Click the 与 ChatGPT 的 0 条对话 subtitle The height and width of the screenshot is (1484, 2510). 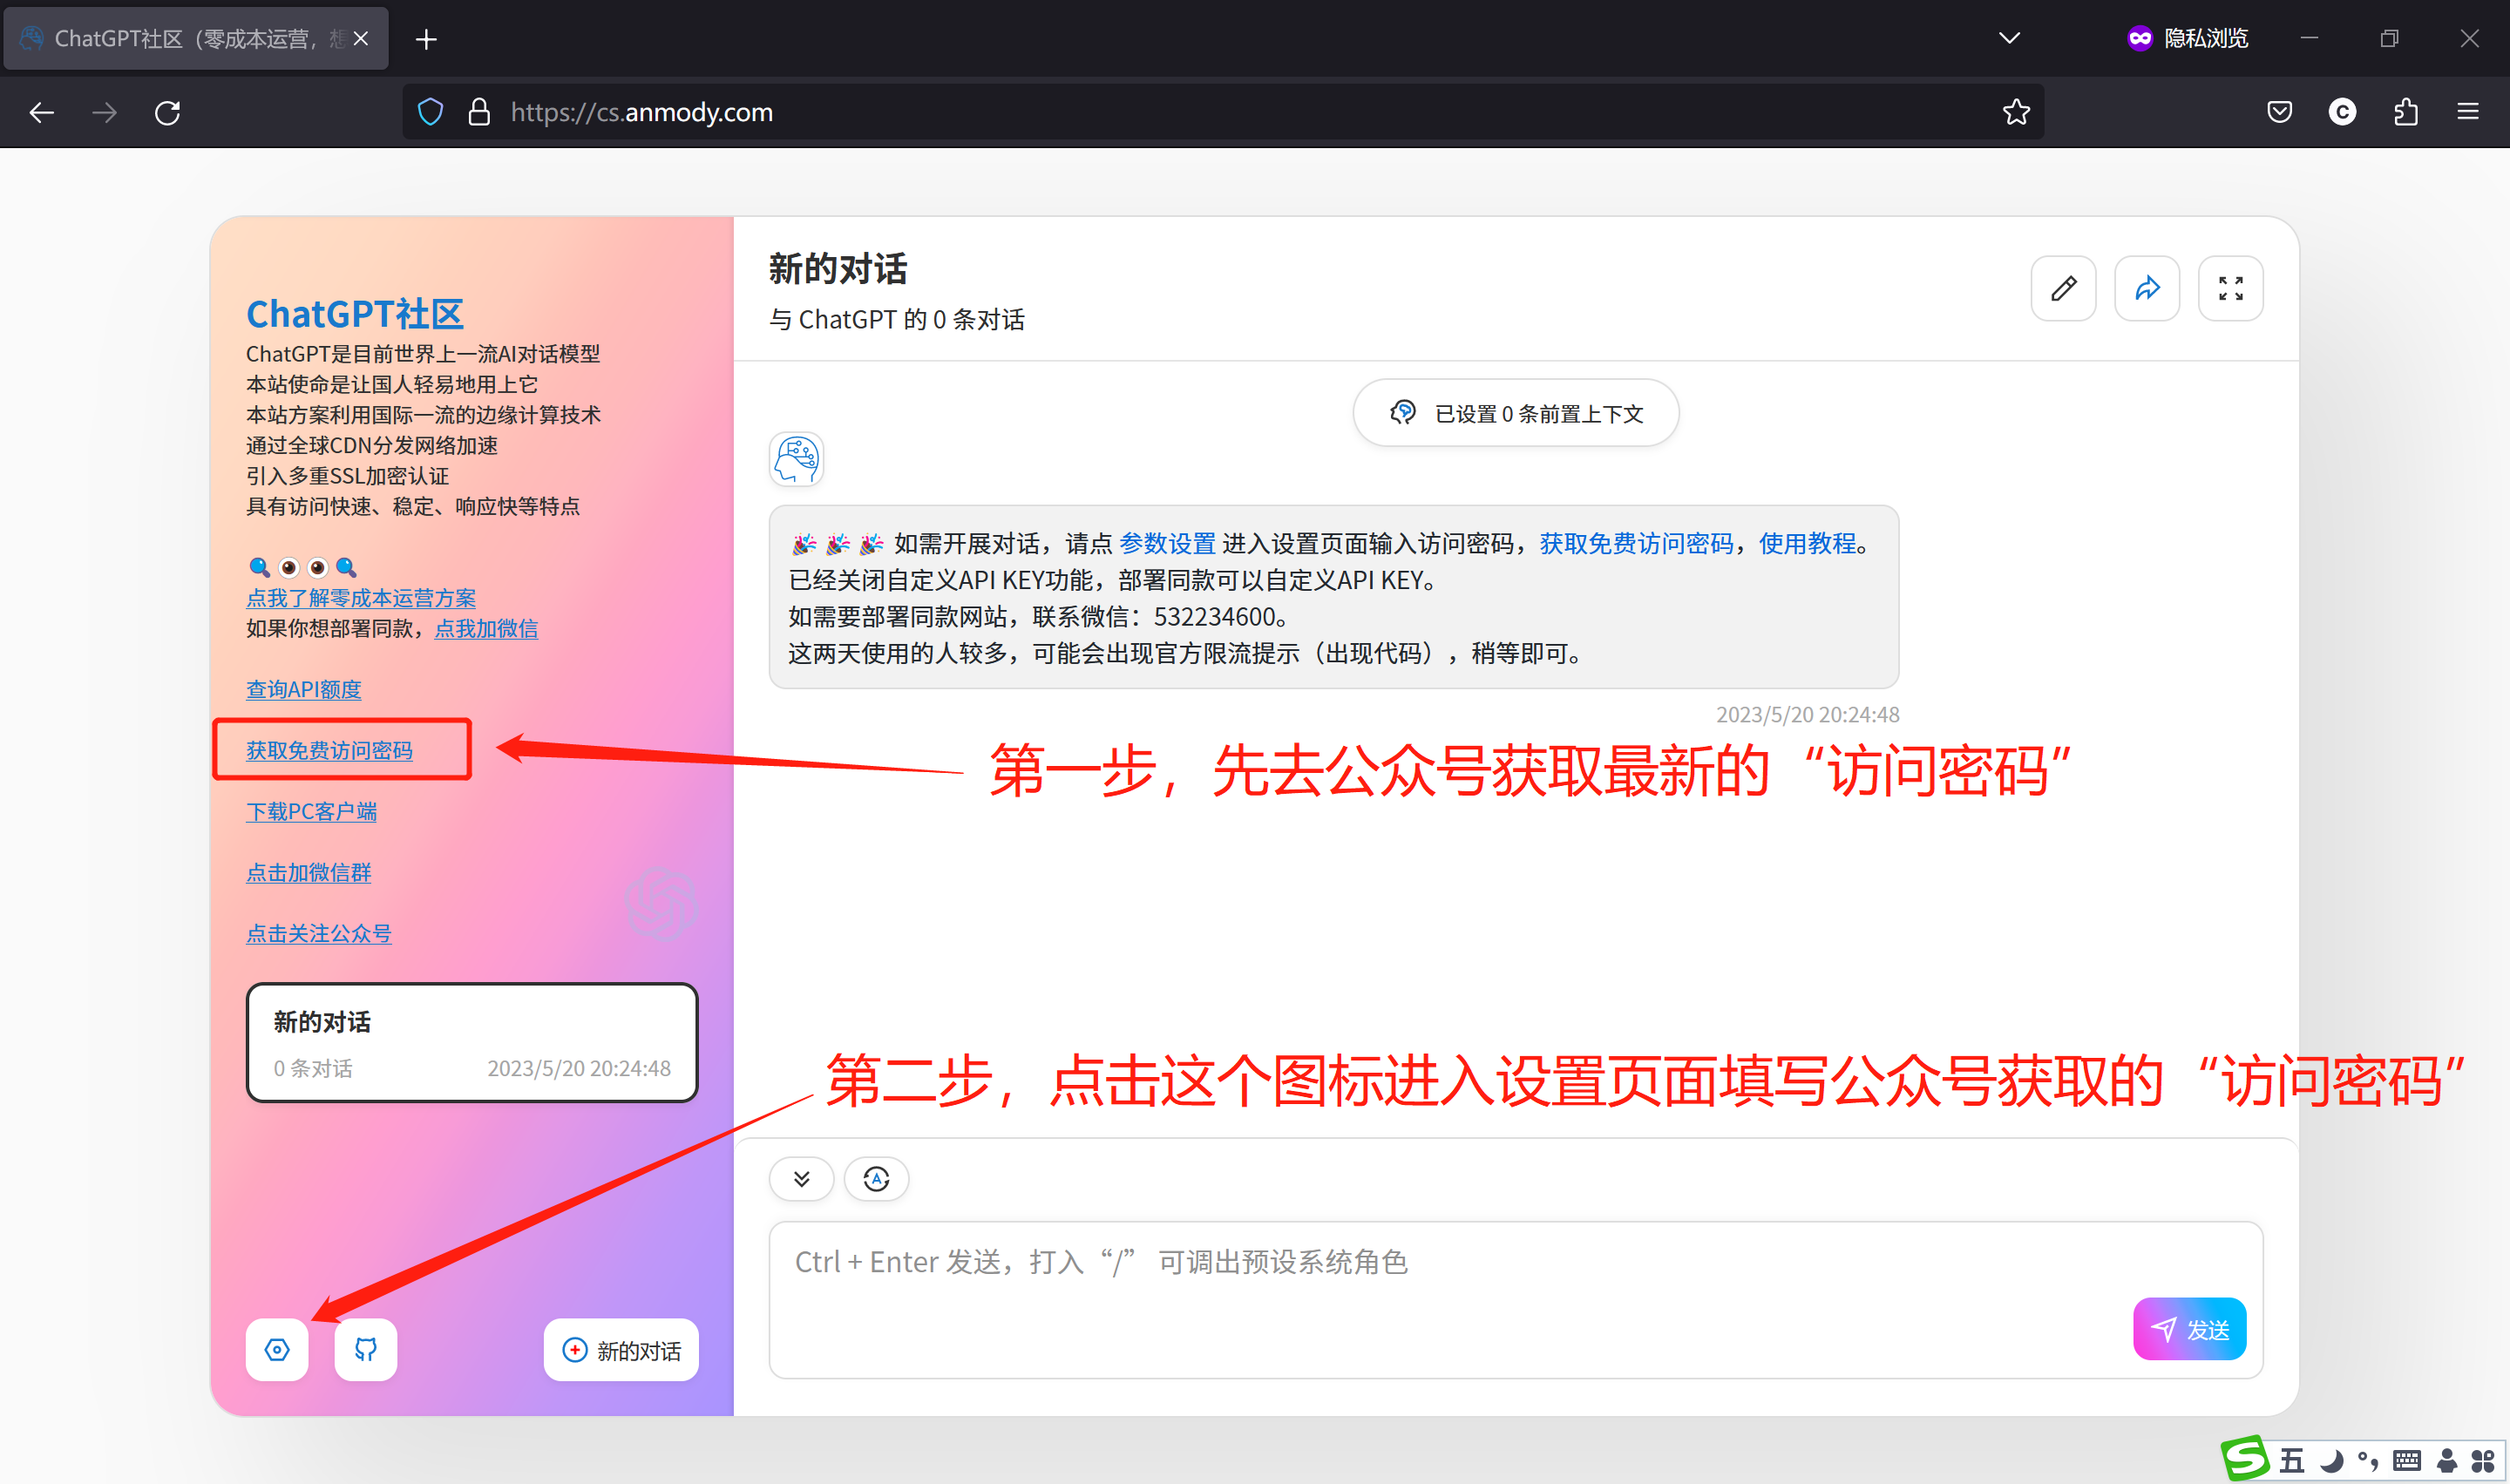(x=896, y=320)
